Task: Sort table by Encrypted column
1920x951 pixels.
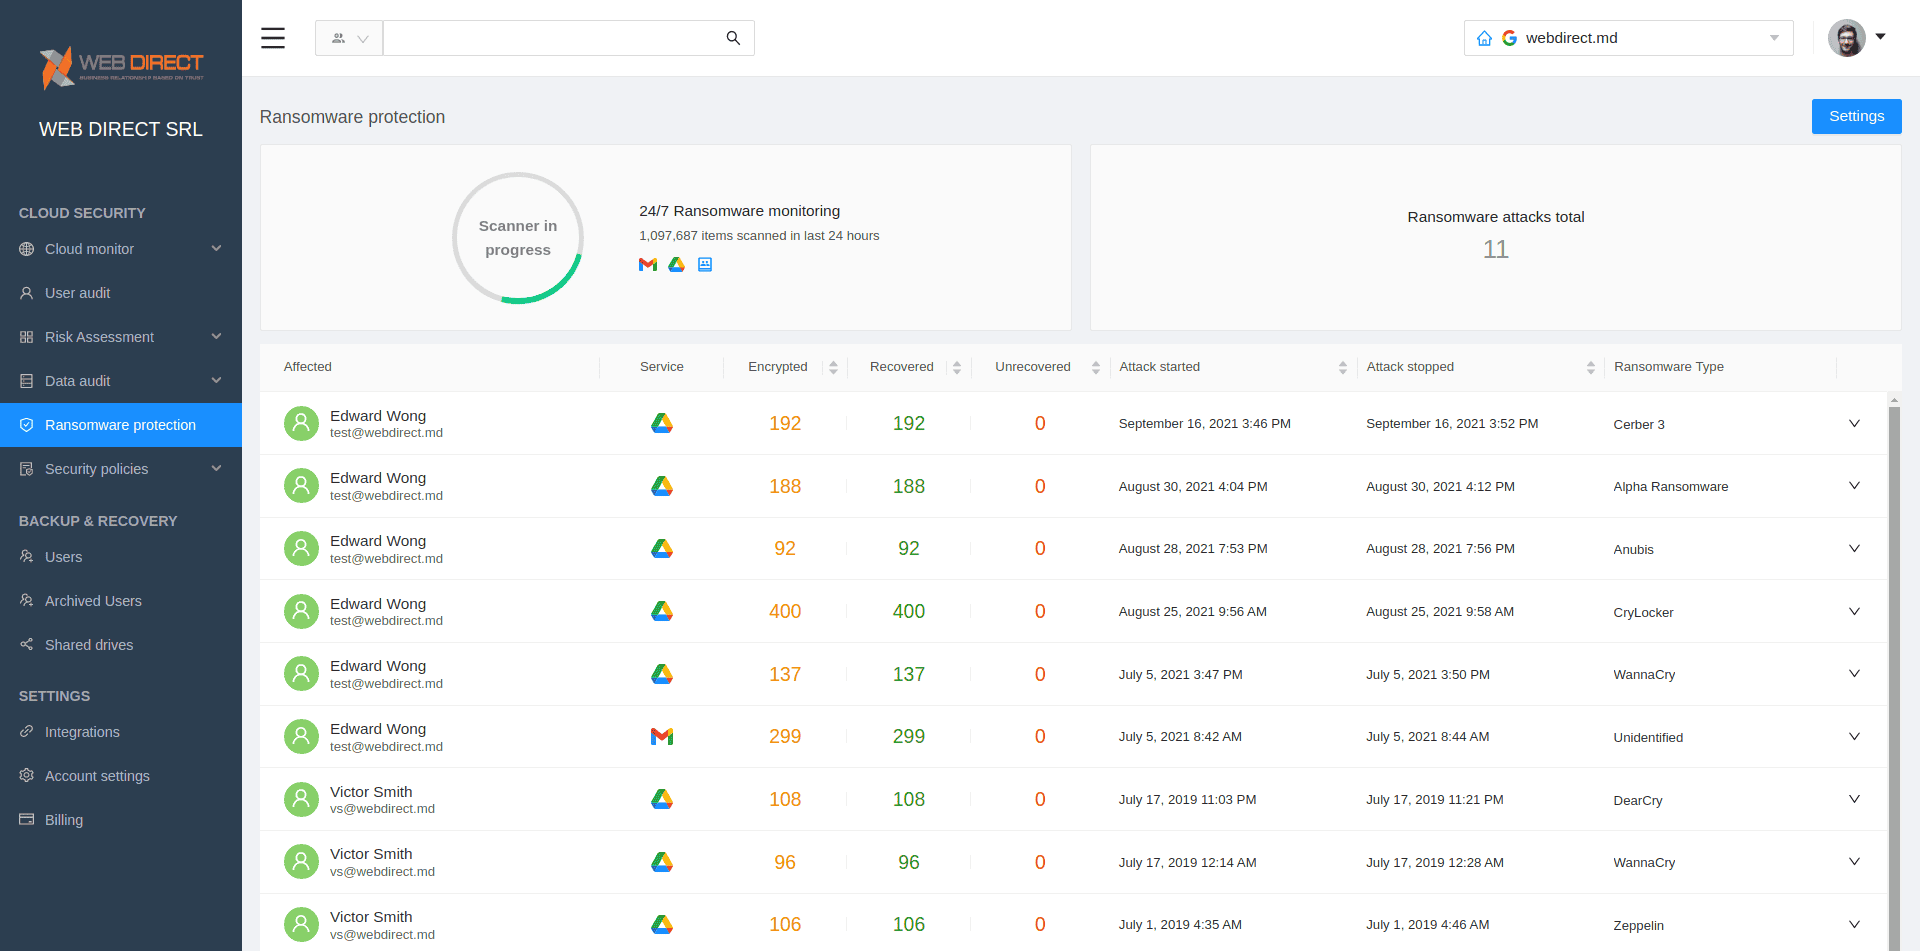Action: (833, 368)
